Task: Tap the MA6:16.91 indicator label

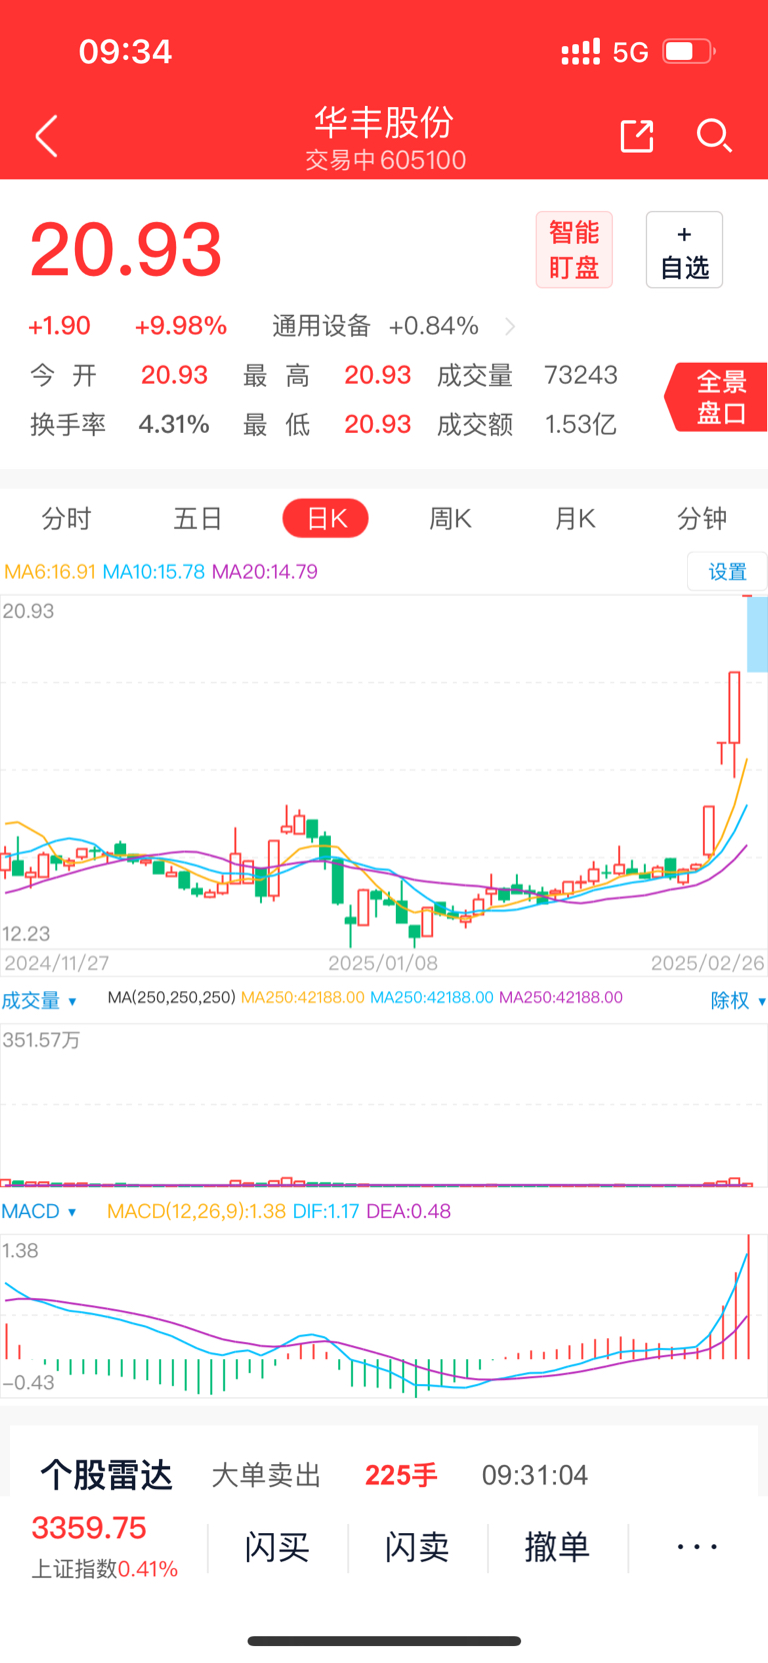Action: pos(50,571)
